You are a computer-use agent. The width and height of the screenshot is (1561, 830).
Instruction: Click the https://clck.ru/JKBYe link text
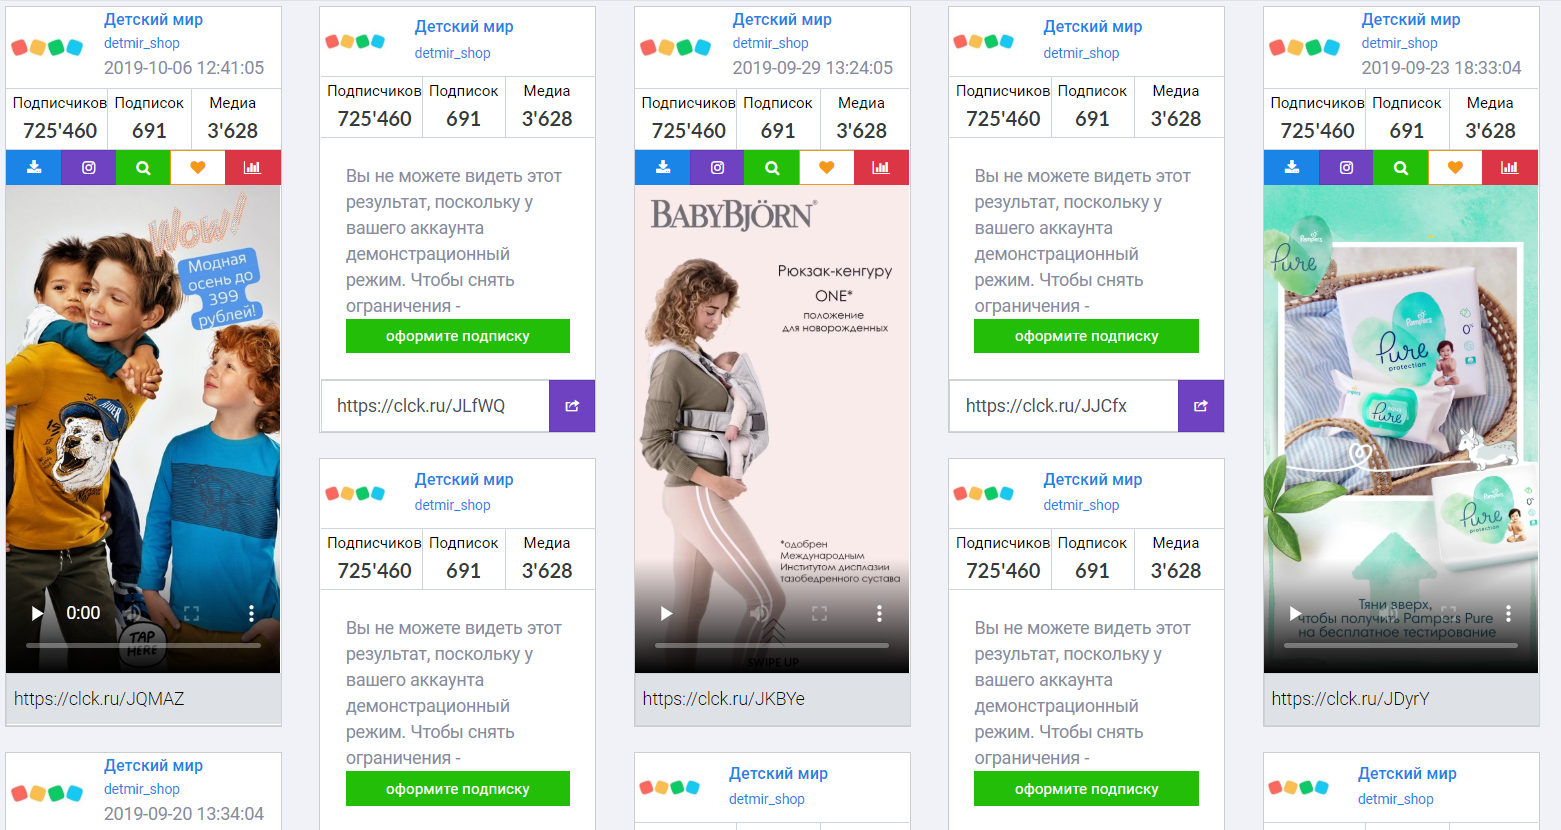coord(724,699)
